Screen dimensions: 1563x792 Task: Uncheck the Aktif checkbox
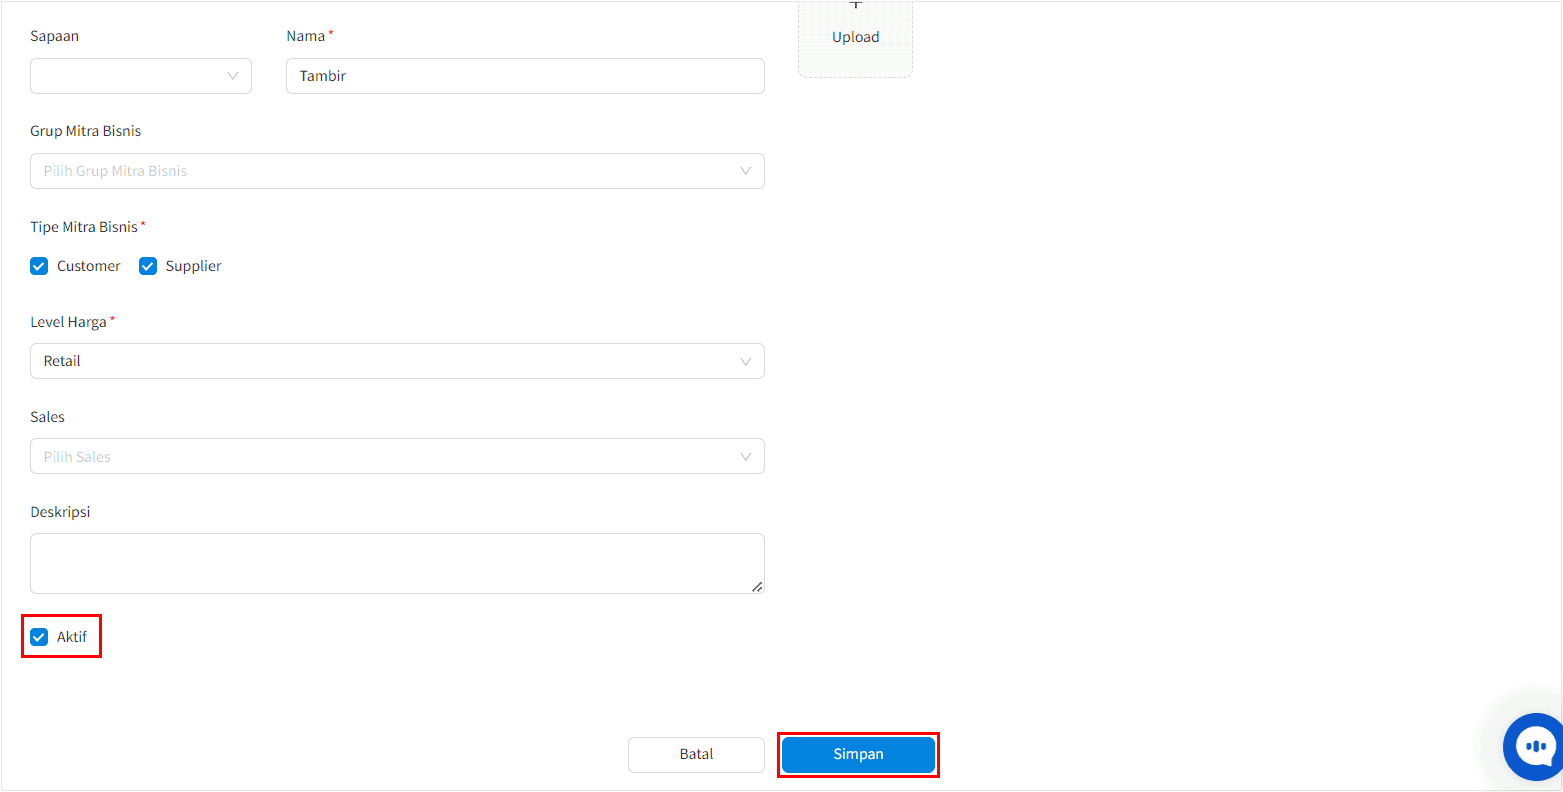click(x=39, y=637)
